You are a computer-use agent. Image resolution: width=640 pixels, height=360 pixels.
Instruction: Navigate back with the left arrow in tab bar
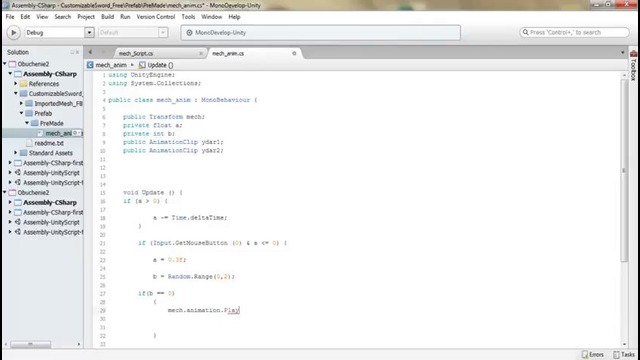click(90, 52)
